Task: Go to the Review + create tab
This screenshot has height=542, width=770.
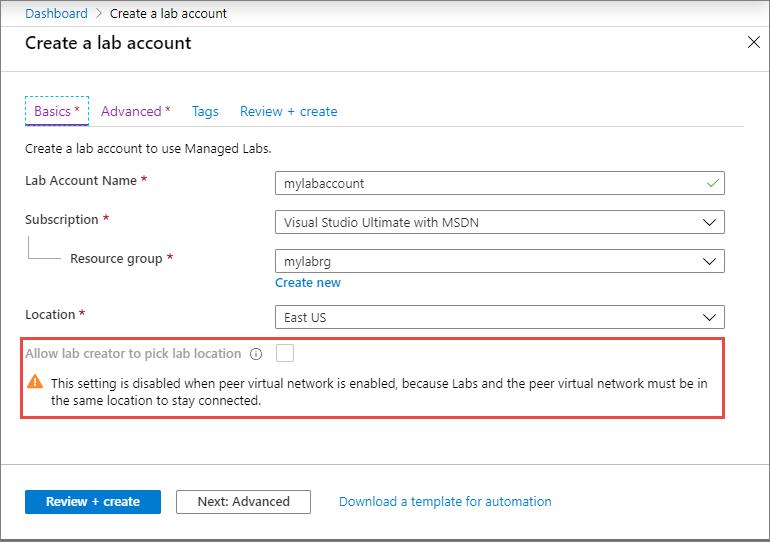Action: (x=289, y=111)
